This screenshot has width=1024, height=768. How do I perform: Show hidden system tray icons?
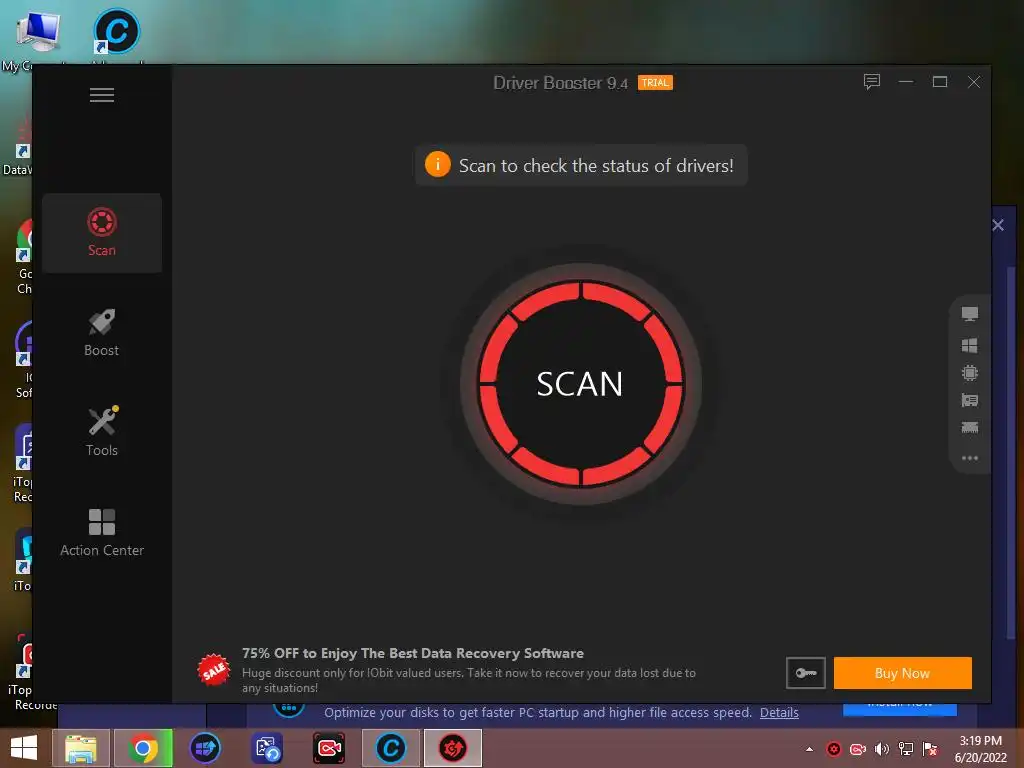click(809, 749)
